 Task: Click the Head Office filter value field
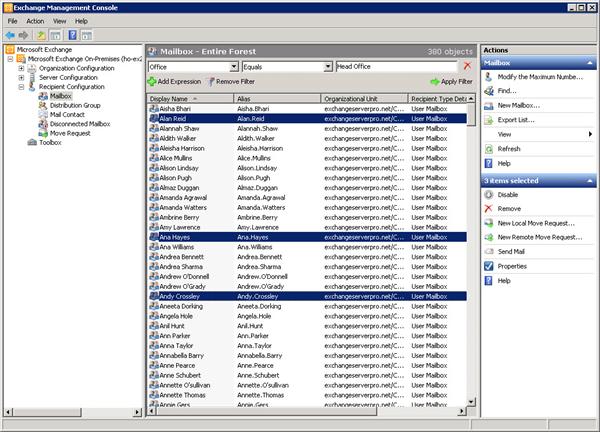395,66
